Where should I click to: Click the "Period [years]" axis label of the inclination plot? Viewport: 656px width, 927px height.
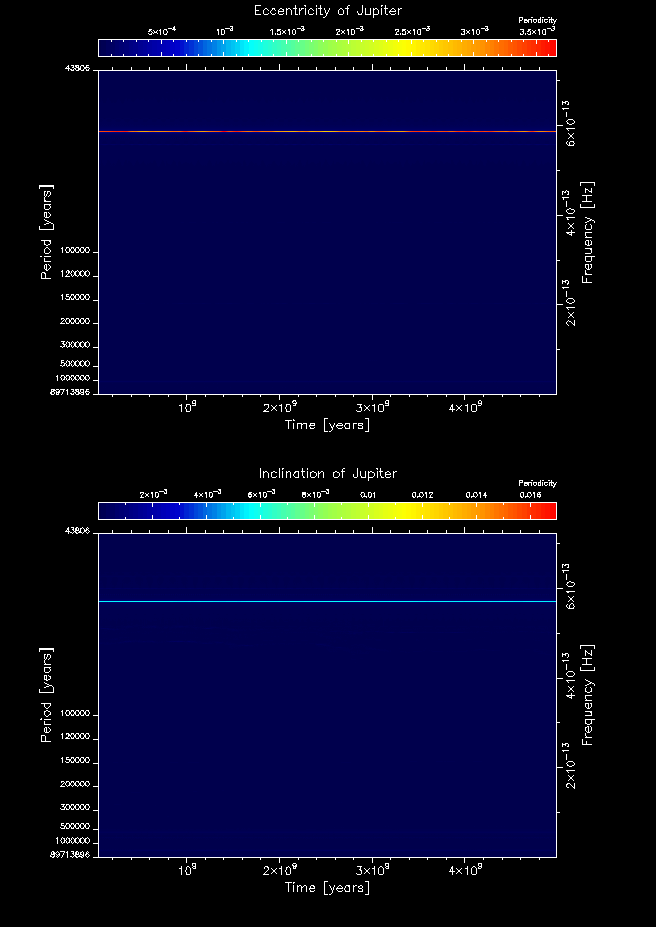pyautogui.click(x=46, y=694)
